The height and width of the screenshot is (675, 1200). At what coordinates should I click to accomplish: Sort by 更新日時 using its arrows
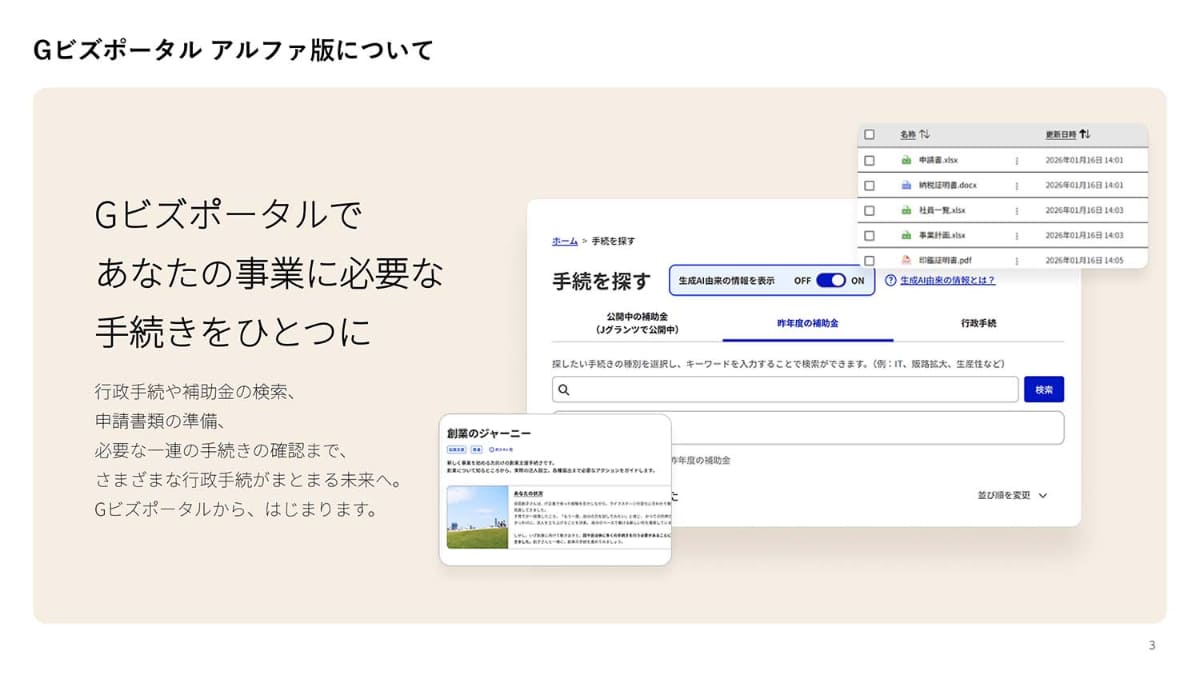(x=1085, y=134)
